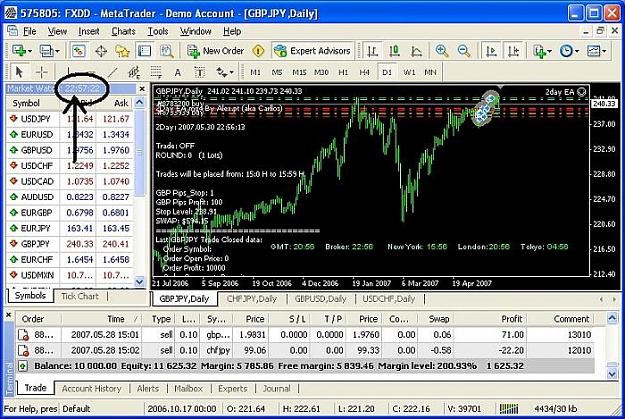Open the Insert menu
625x419 pixels.
[x=88, y=31]
